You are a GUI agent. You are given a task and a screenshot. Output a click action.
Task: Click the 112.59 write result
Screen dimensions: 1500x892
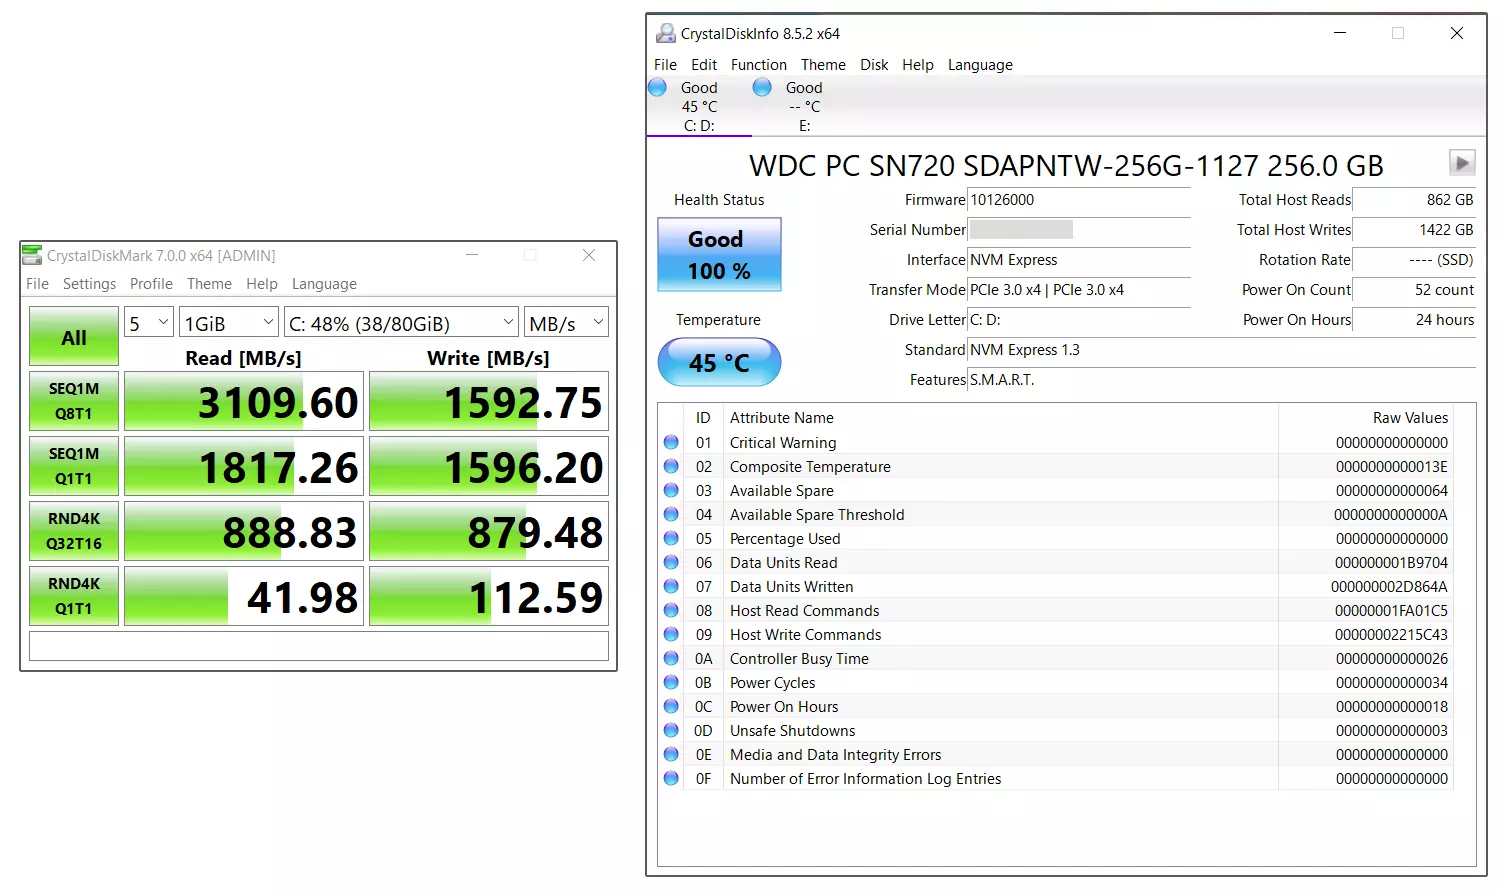[489, 596]
